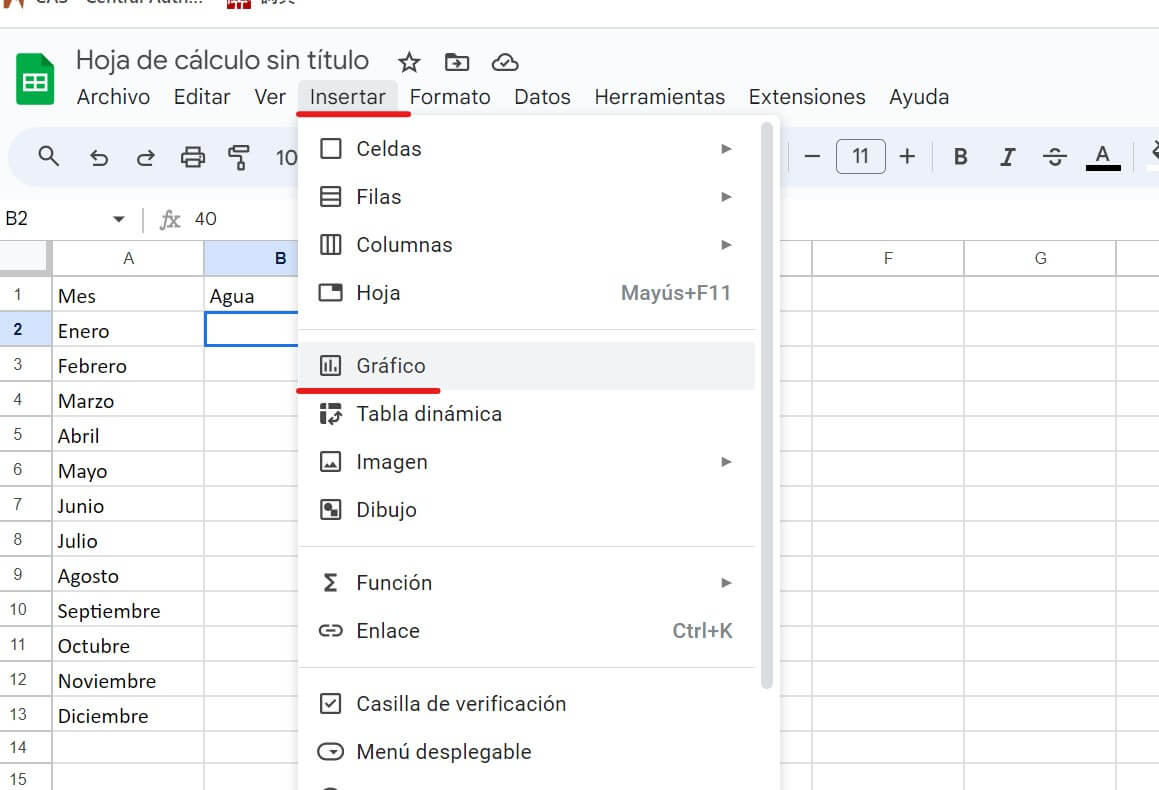The image size is (1159, 790).
Task: Apply strikethrough to the selection
Action: 1054,157
